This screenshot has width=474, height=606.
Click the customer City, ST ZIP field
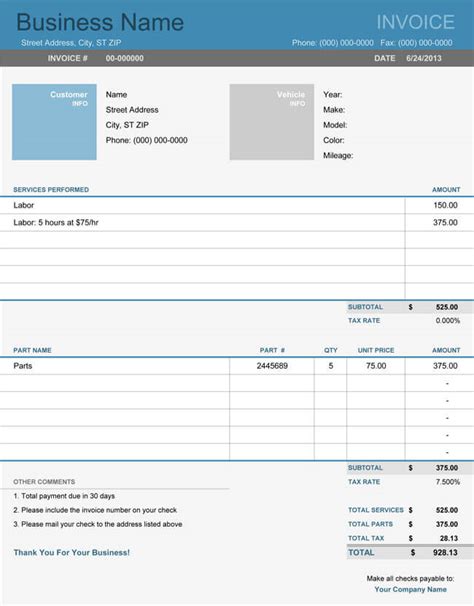pyautogui.click(x=127, y=125)
